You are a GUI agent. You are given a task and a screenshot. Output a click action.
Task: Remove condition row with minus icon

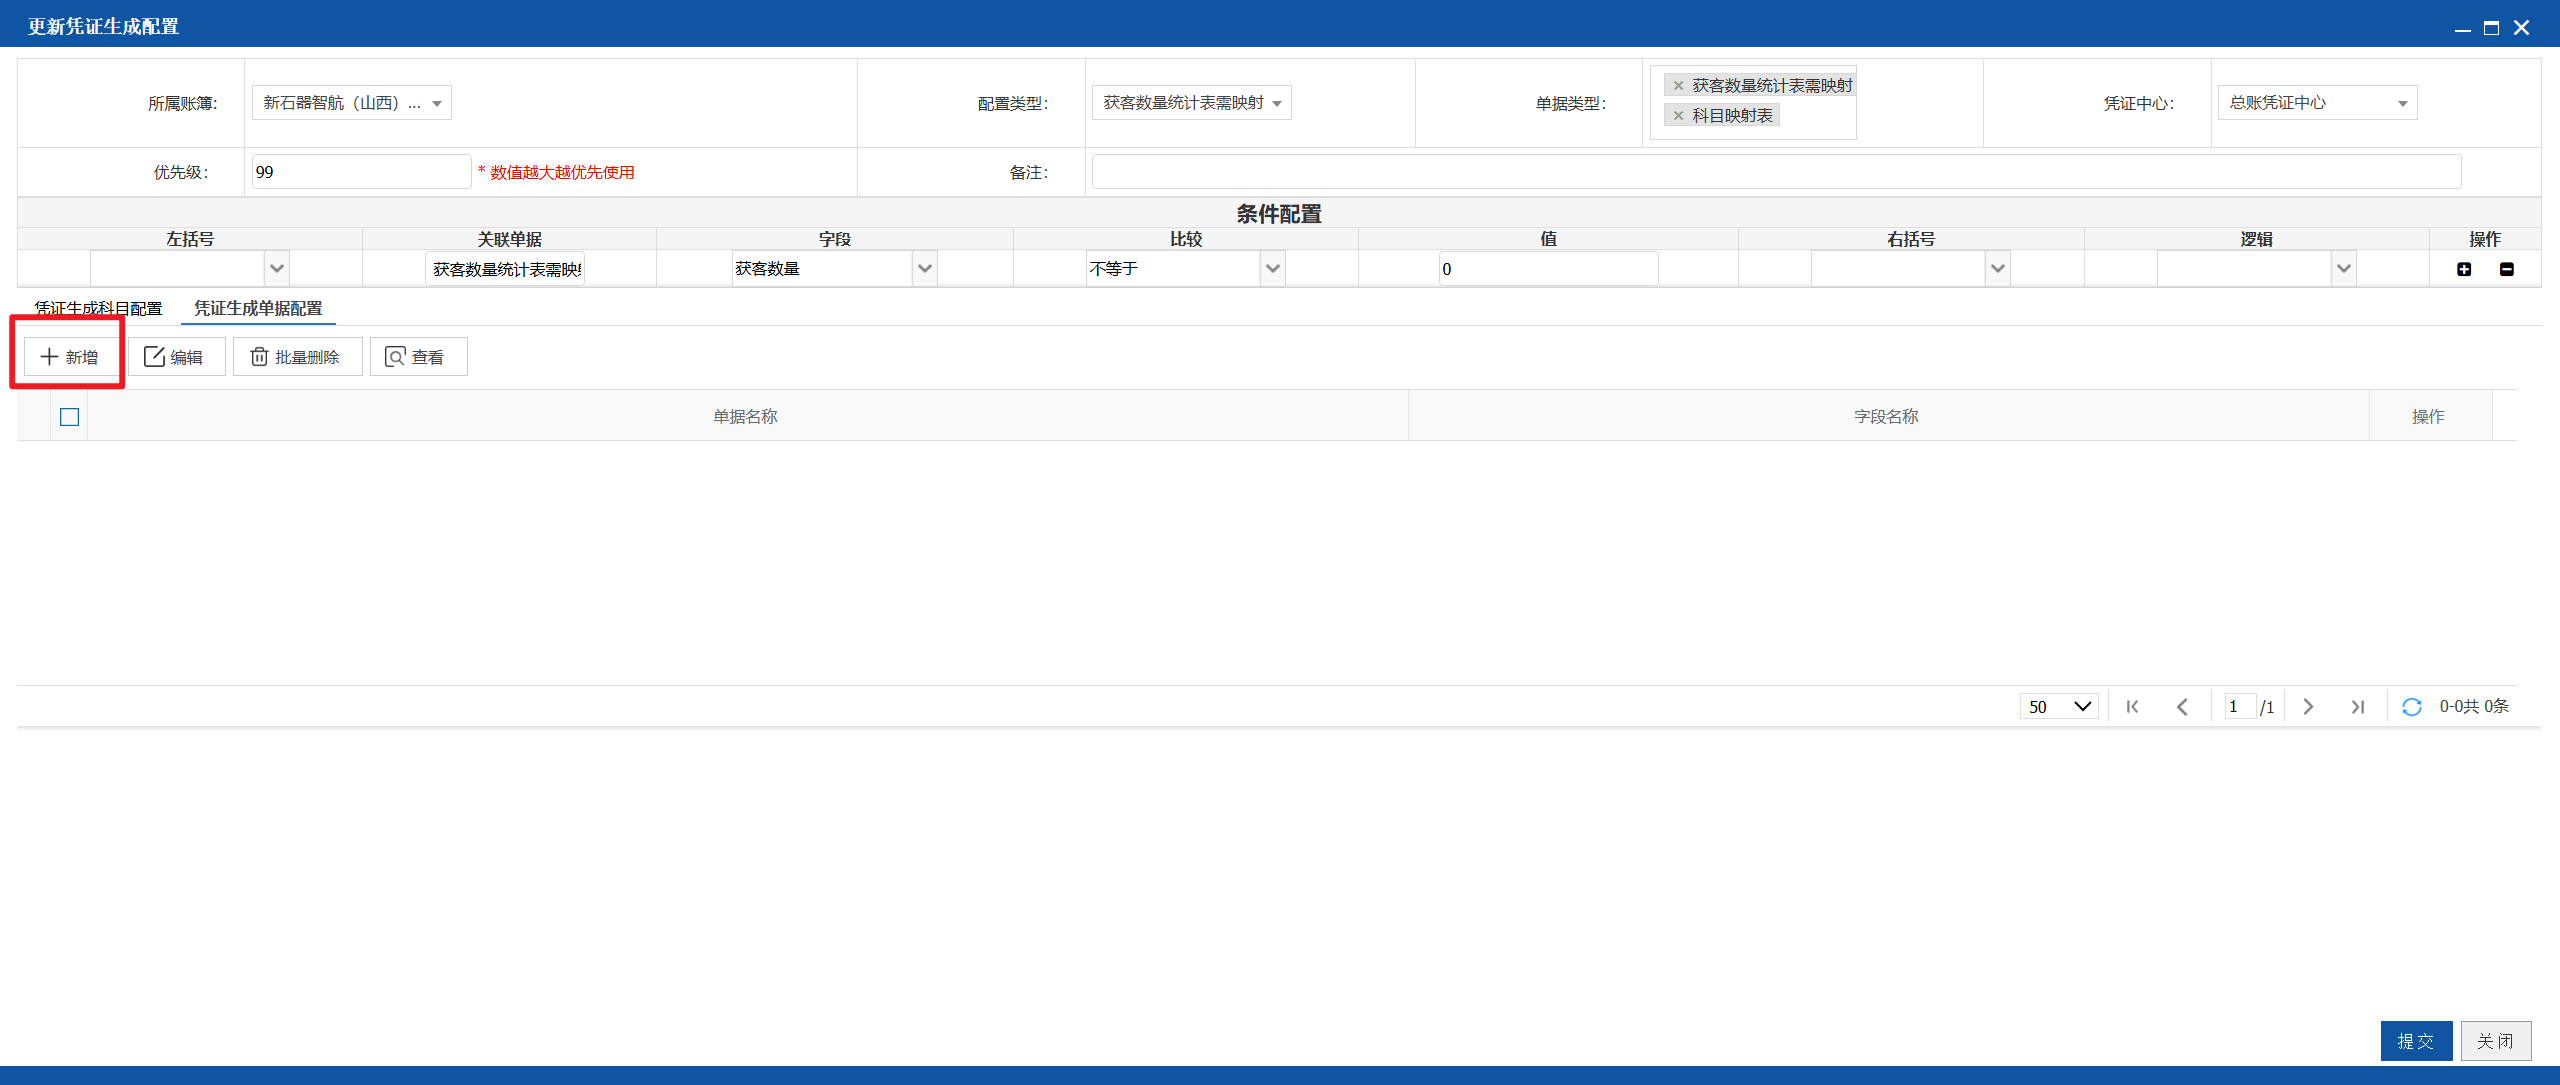(2507, 269)
